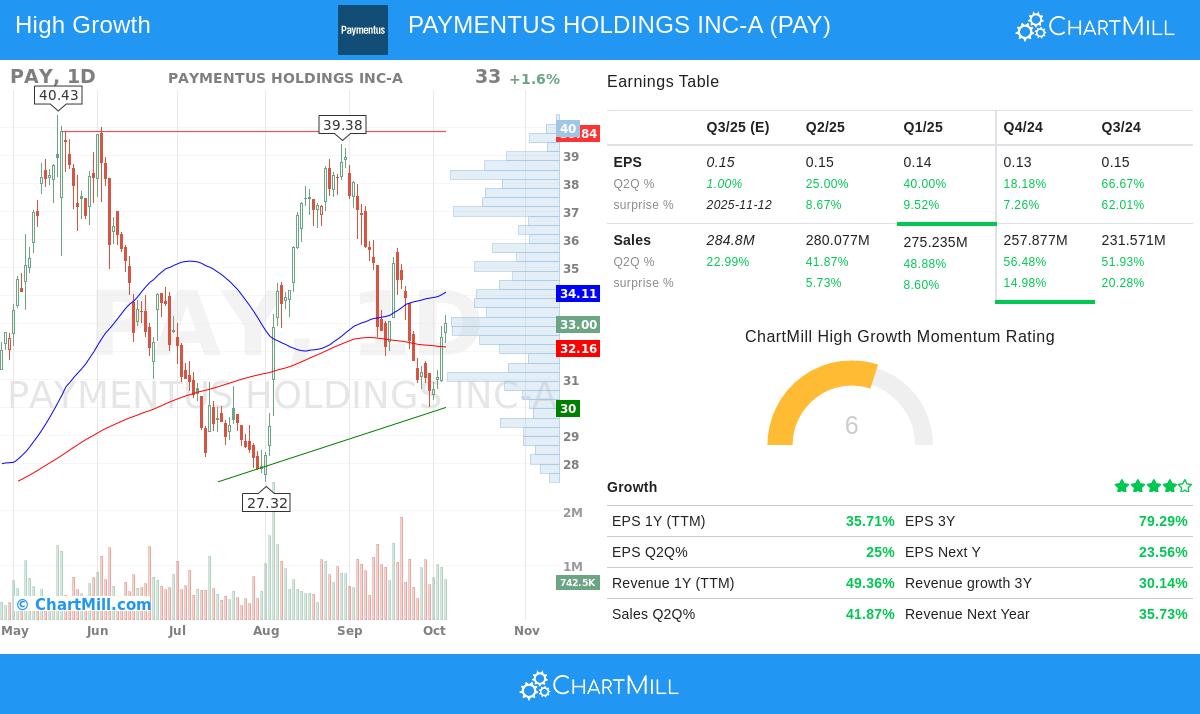Select the 39.38 peak price marker

click(x=342, y=125)
